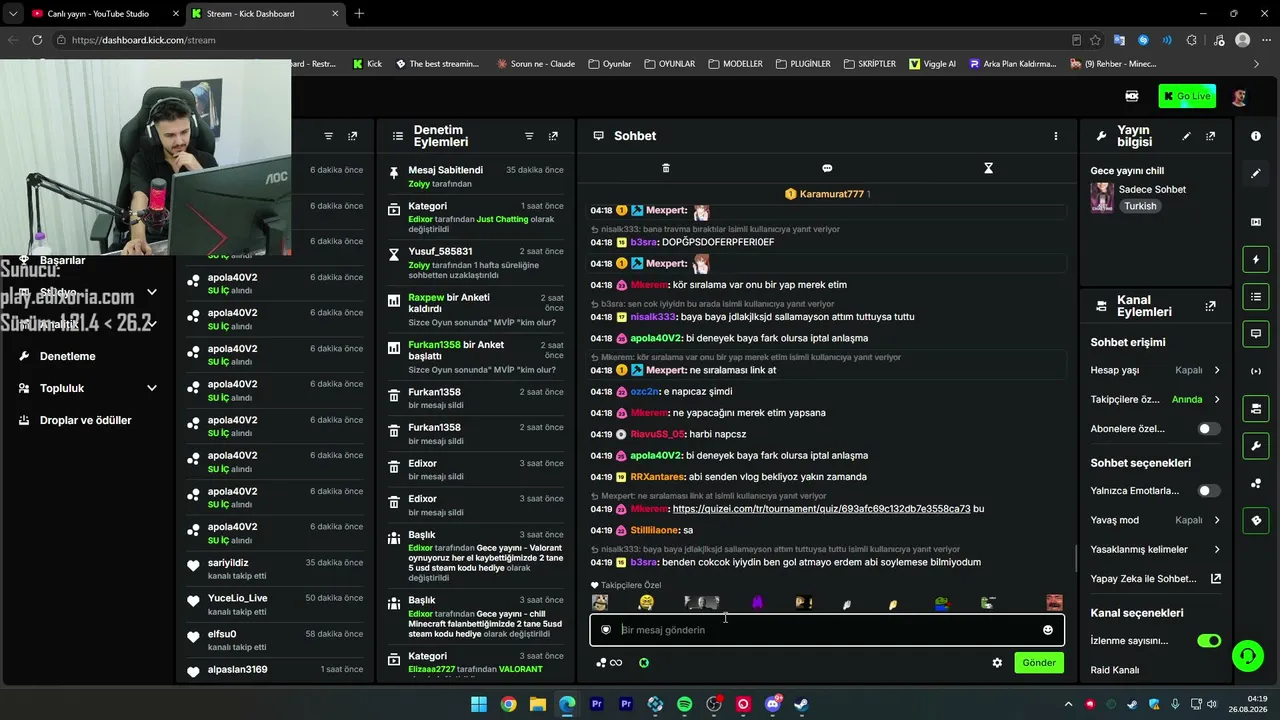Open Steam from the Windows taskbar
The height and width of the screenshot is (720, 1280).
click(801, 704)
